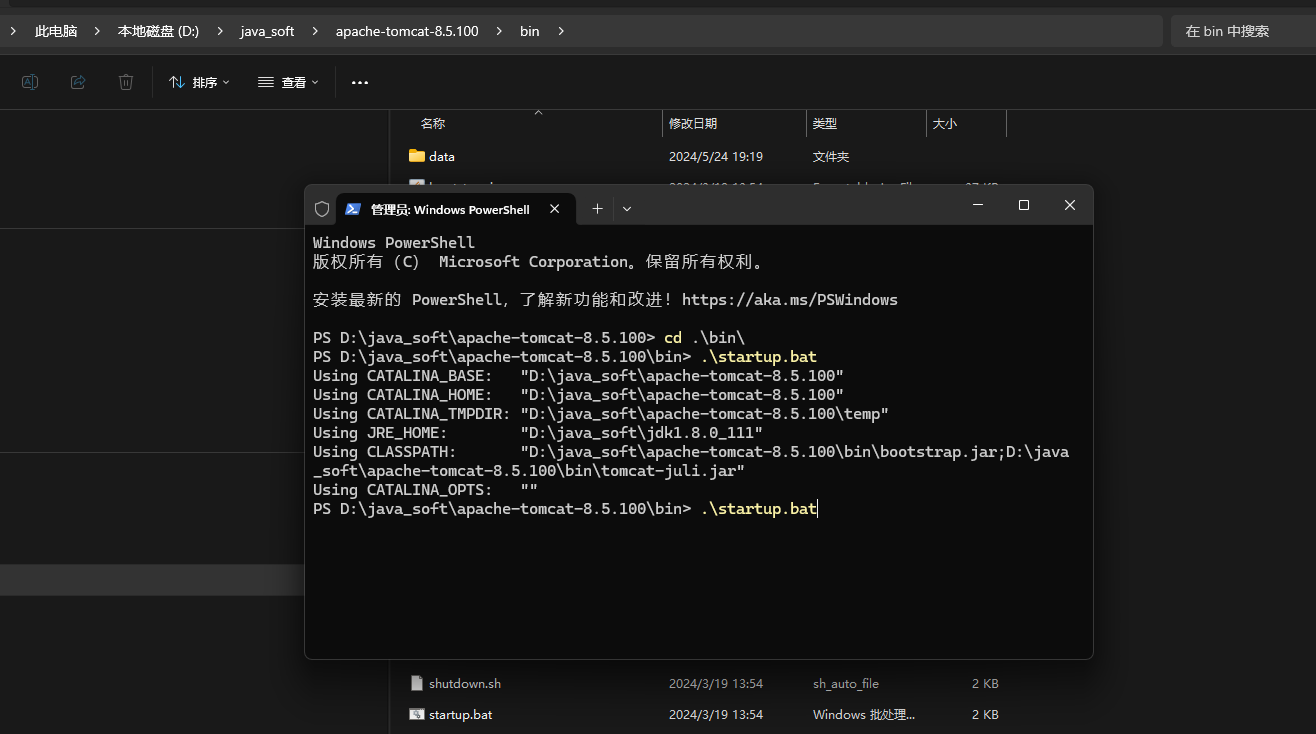The height and width of the screenshot is (734, 1316).
Task: Select the data folder name
Action: pyautogui.click(x=442, y=157)
